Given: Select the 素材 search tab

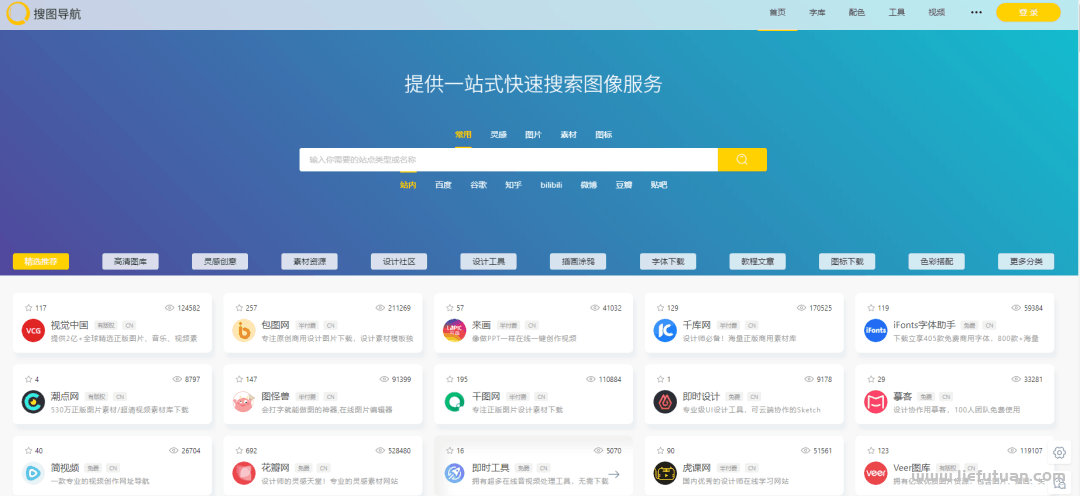Looking at the screenshot, I should [568, 135].
